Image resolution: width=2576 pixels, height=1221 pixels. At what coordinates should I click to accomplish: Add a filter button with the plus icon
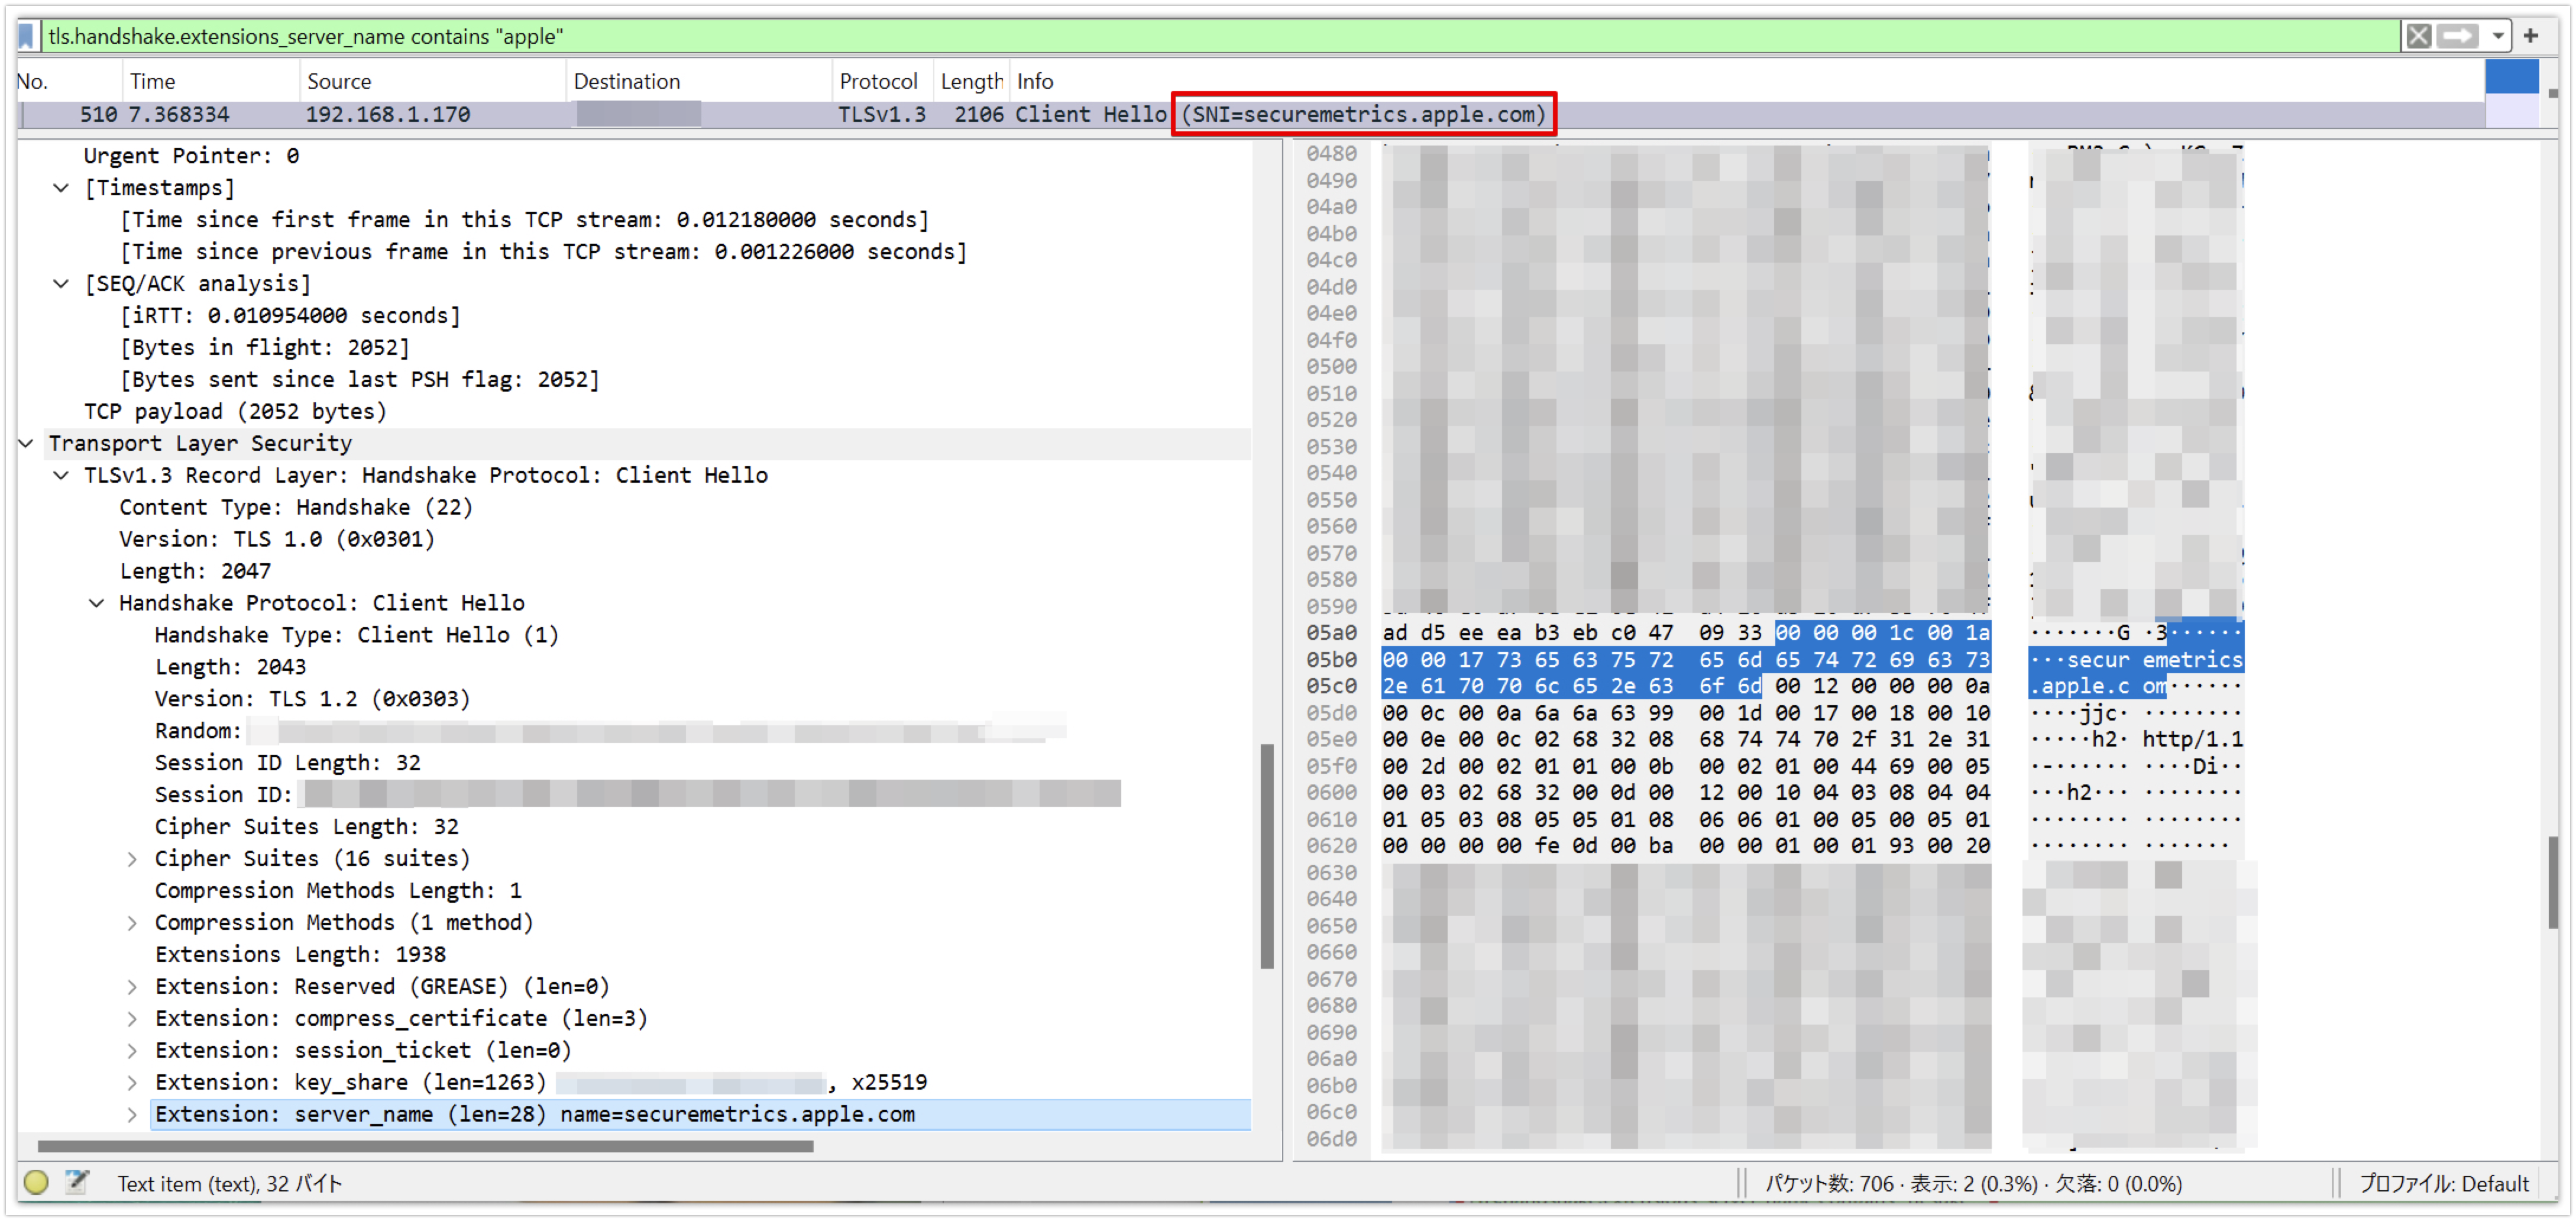[x=2531, y=36]
